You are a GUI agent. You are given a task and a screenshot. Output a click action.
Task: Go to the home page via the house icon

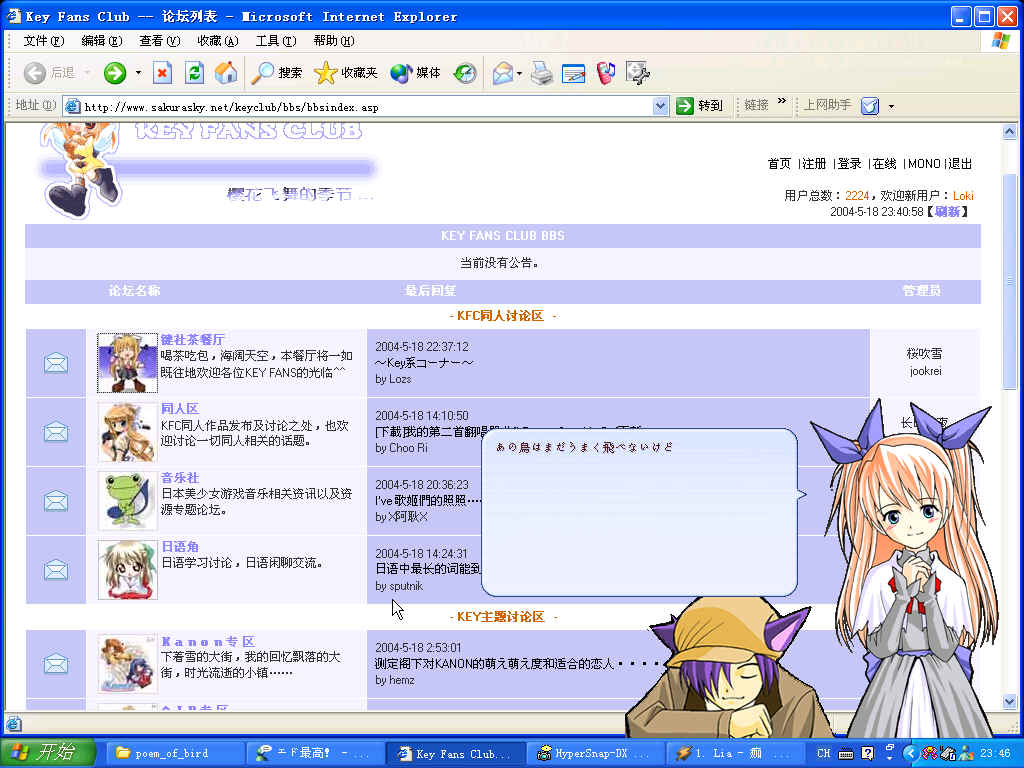226,72
